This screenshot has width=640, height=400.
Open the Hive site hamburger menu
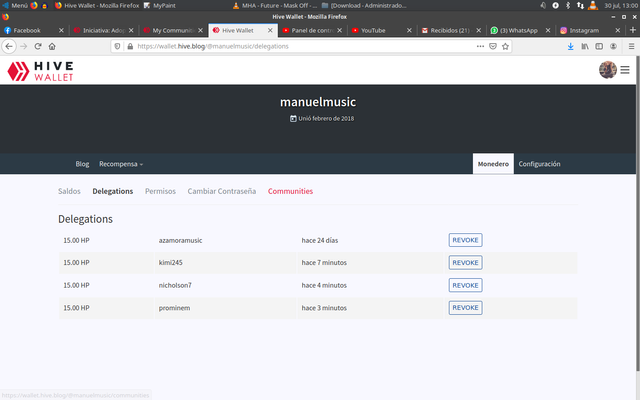pyautogui.click(x=625, y=70)
